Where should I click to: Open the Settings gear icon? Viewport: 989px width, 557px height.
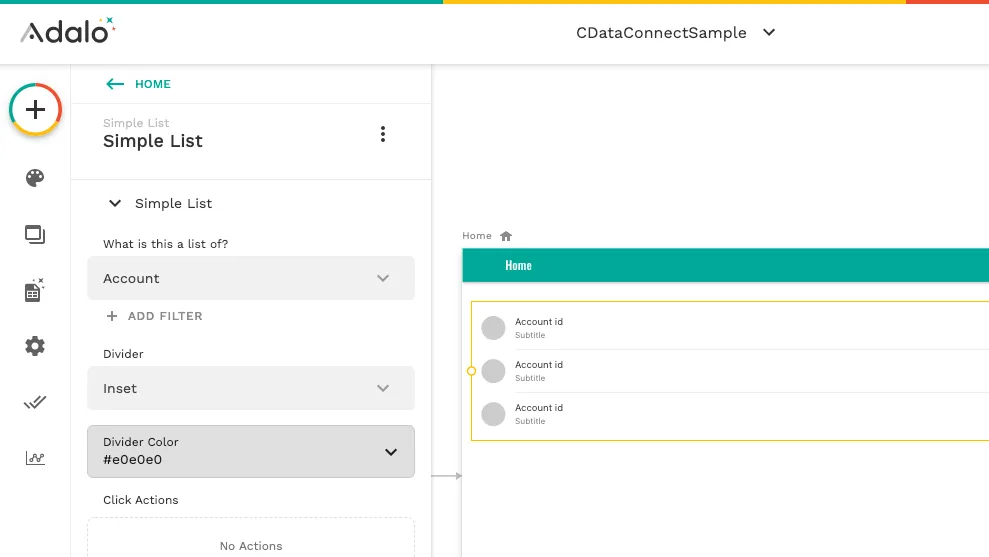coord(35,346)
